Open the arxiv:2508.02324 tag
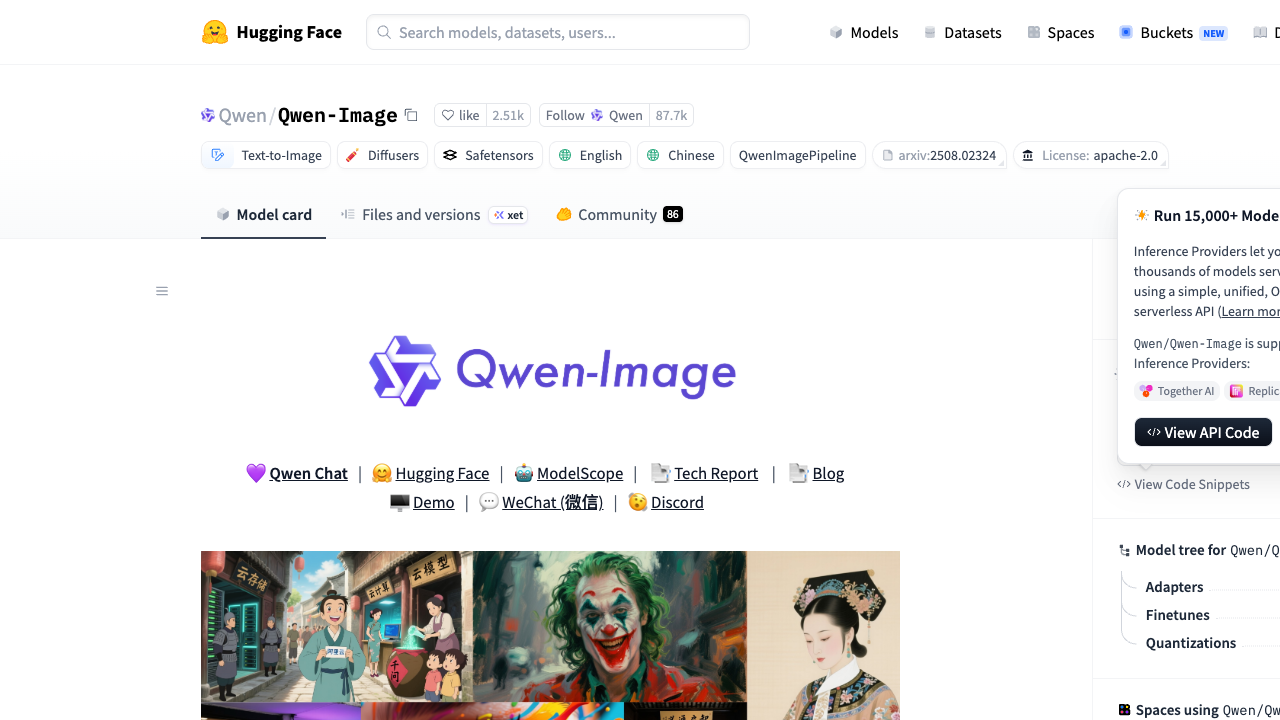Viewport: 1280px width, 720px height. click(939, 155)
